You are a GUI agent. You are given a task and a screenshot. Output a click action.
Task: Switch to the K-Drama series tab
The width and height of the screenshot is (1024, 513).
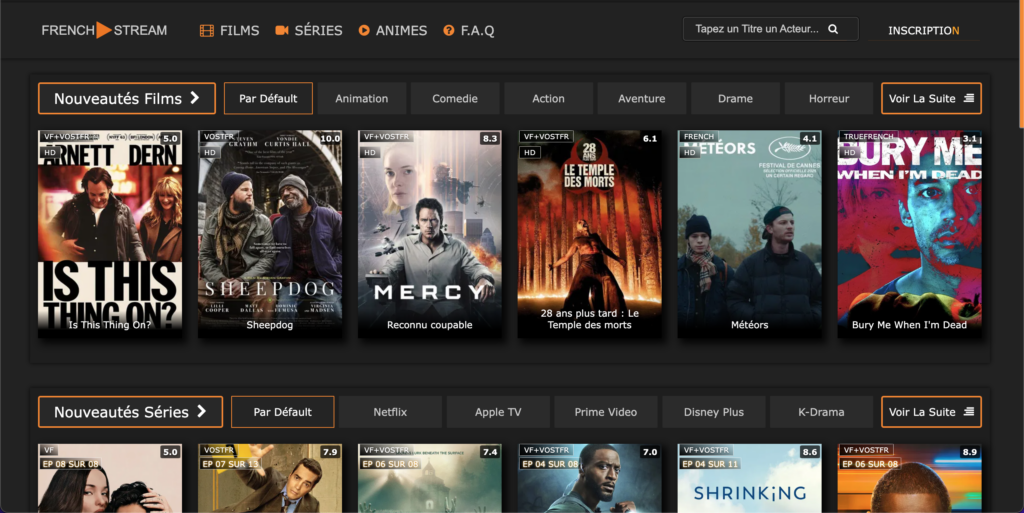(x=821, y=412)
